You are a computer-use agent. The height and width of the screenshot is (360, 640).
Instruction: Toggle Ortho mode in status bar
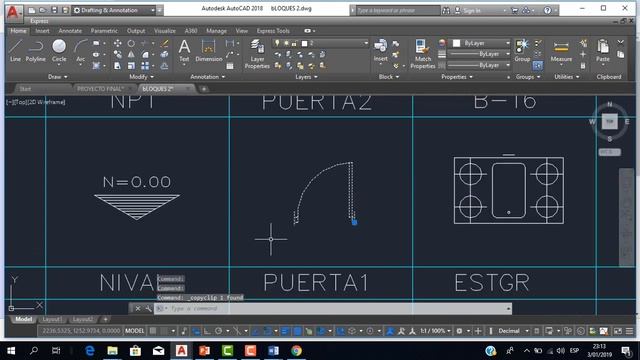tap(207, 331)
